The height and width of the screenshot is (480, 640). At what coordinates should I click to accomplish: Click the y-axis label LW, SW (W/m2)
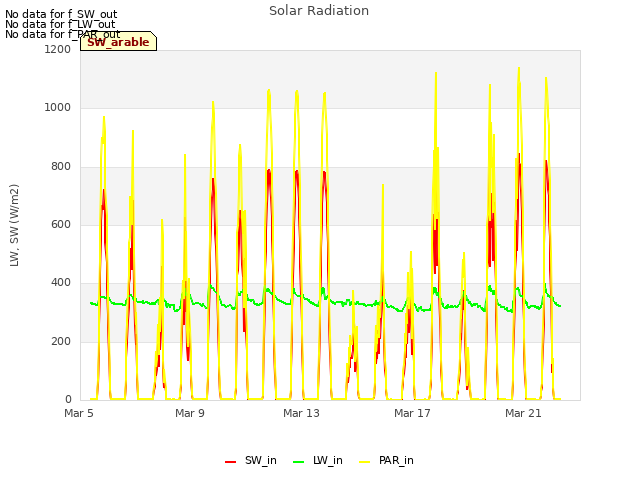14,225
